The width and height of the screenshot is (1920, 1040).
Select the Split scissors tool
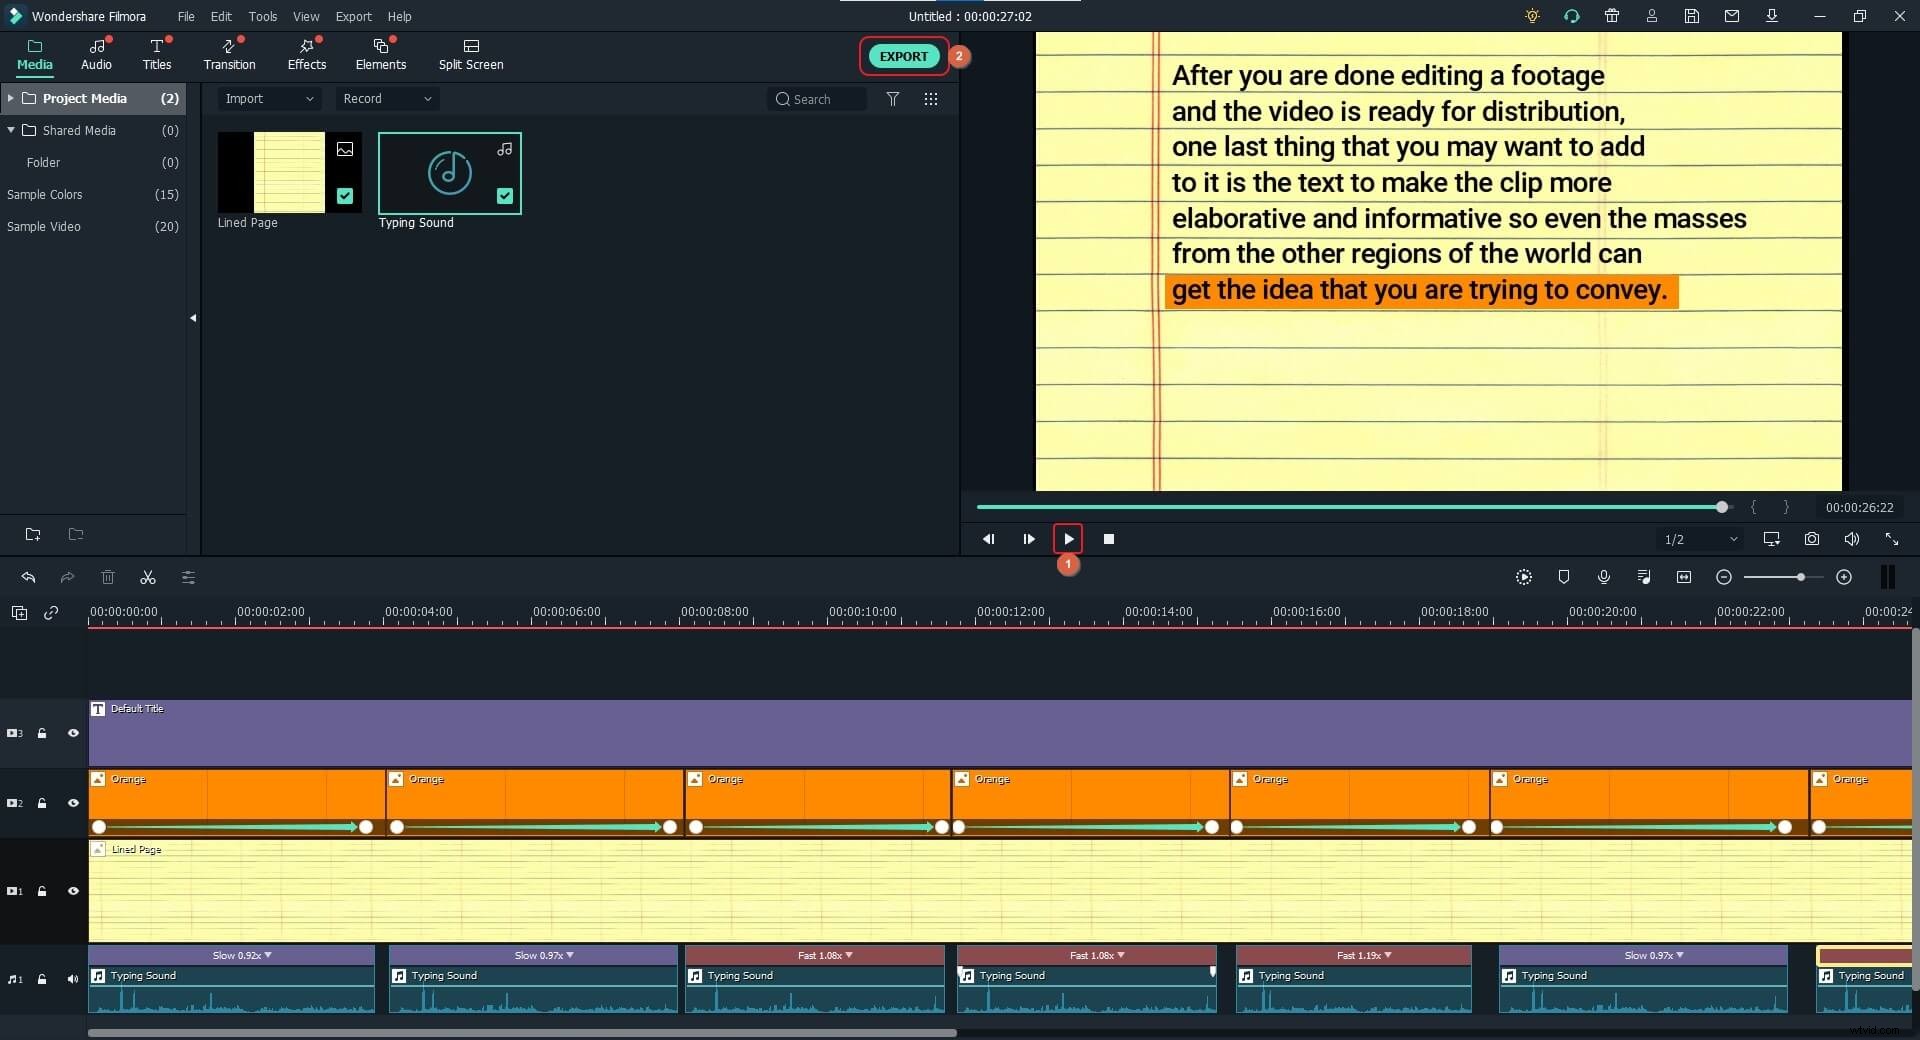pyautogui.click(x=147, y=578)
